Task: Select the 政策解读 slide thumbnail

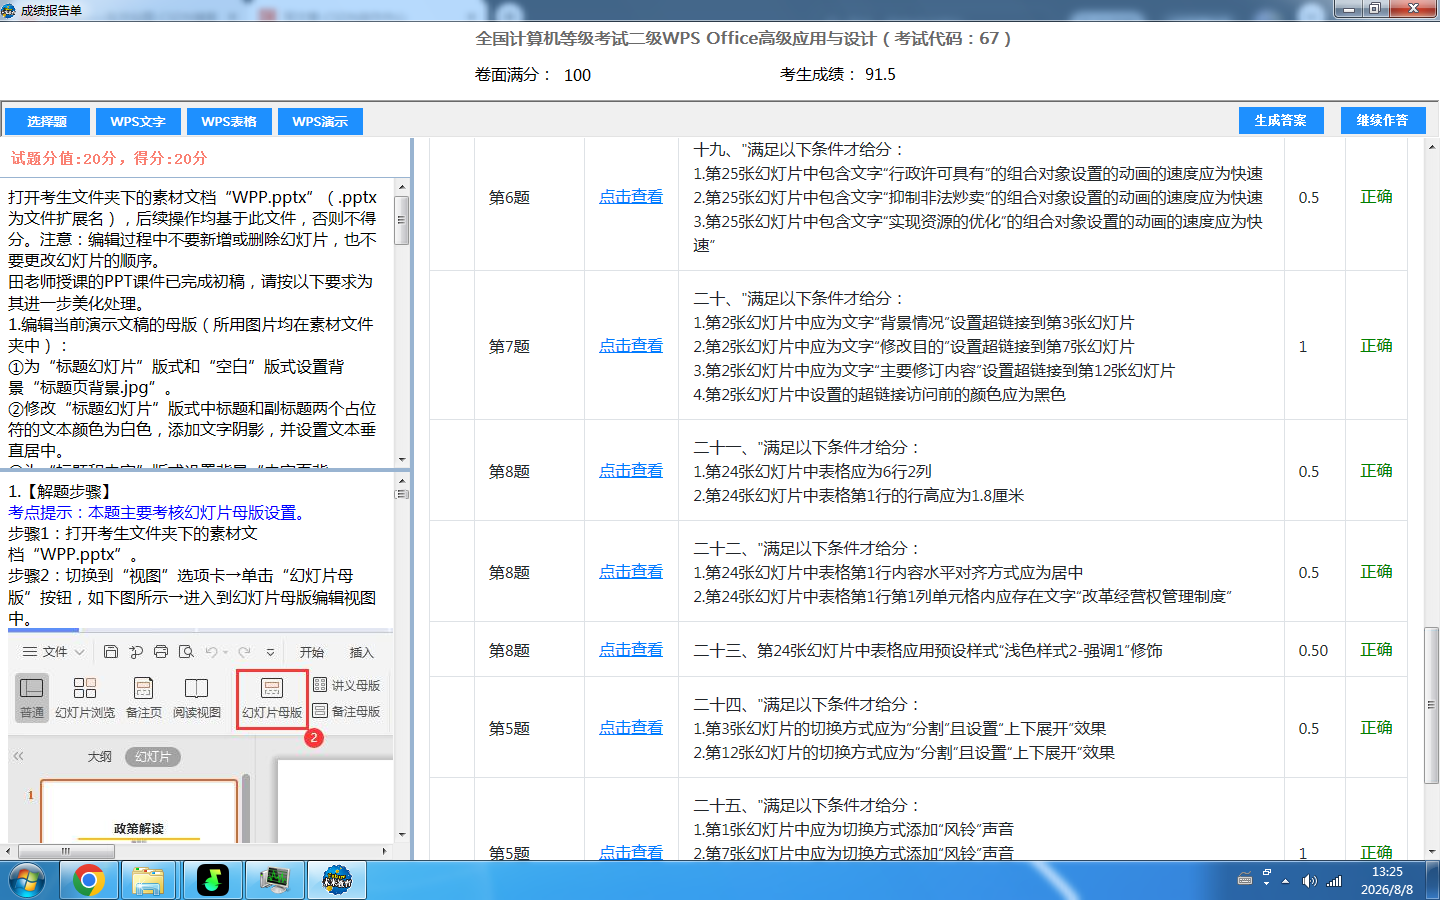Action: point(139,812)
